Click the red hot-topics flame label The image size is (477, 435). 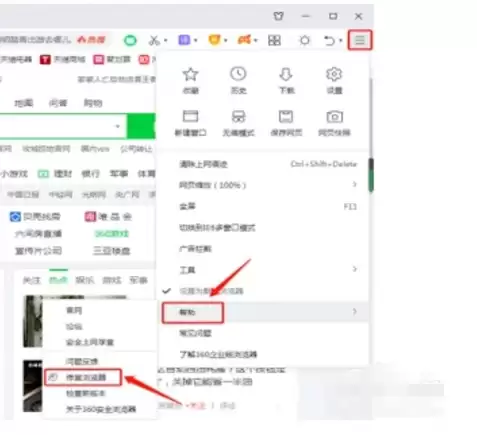click(91, 40)
